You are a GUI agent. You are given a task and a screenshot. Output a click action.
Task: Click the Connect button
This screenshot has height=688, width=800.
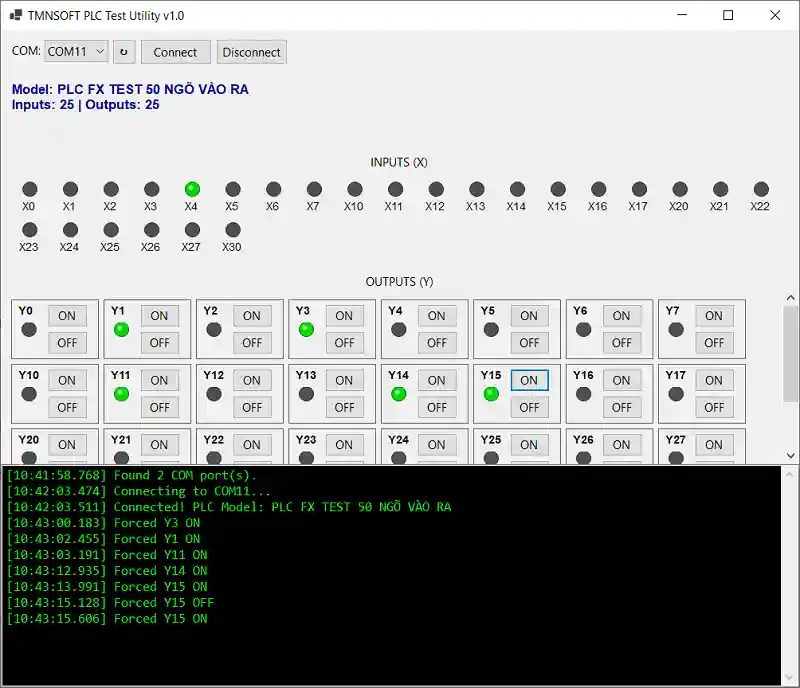pyautogui.click(x=176, y=52)
